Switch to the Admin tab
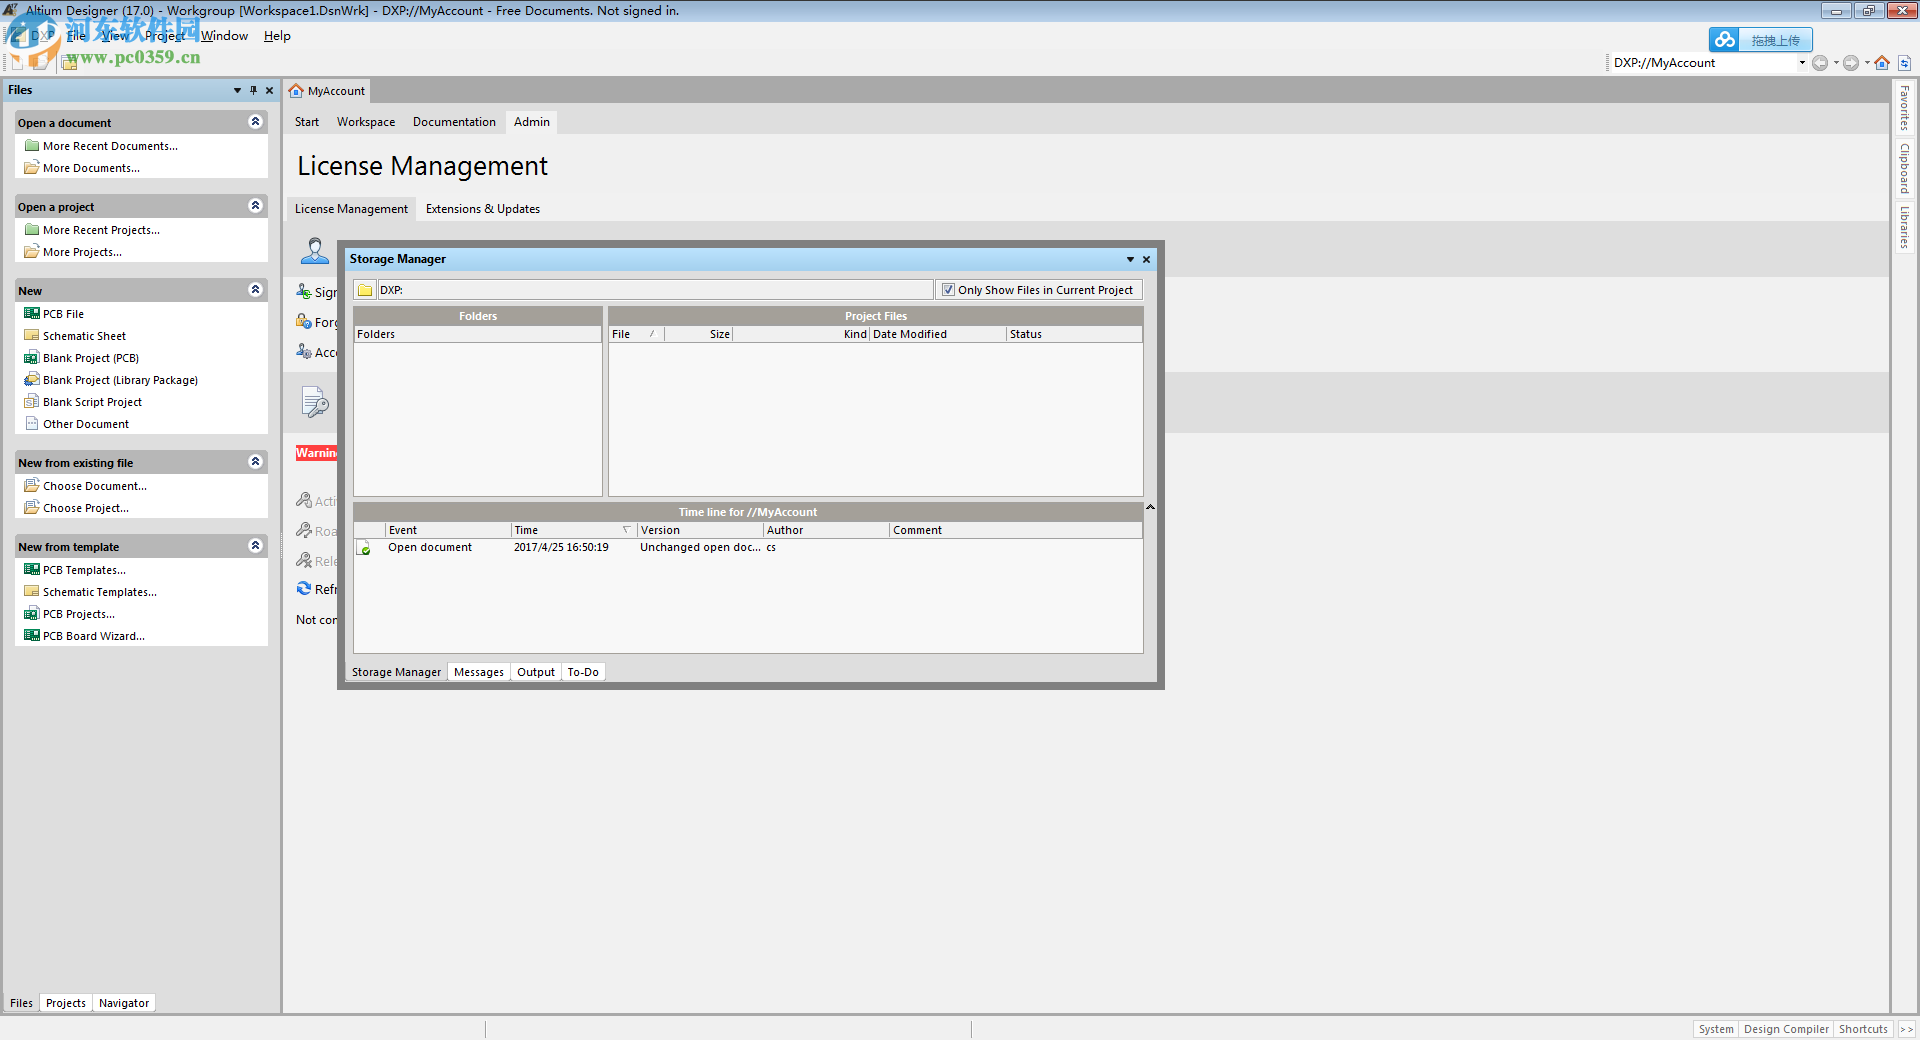Viewport: 1920px width, 1040px height. click(x=532, y=122)
